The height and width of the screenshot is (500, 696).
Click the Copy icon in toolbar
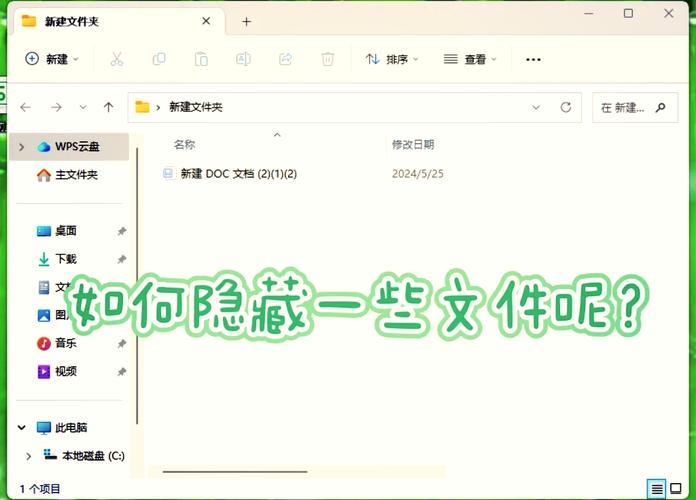coord(158,59)
